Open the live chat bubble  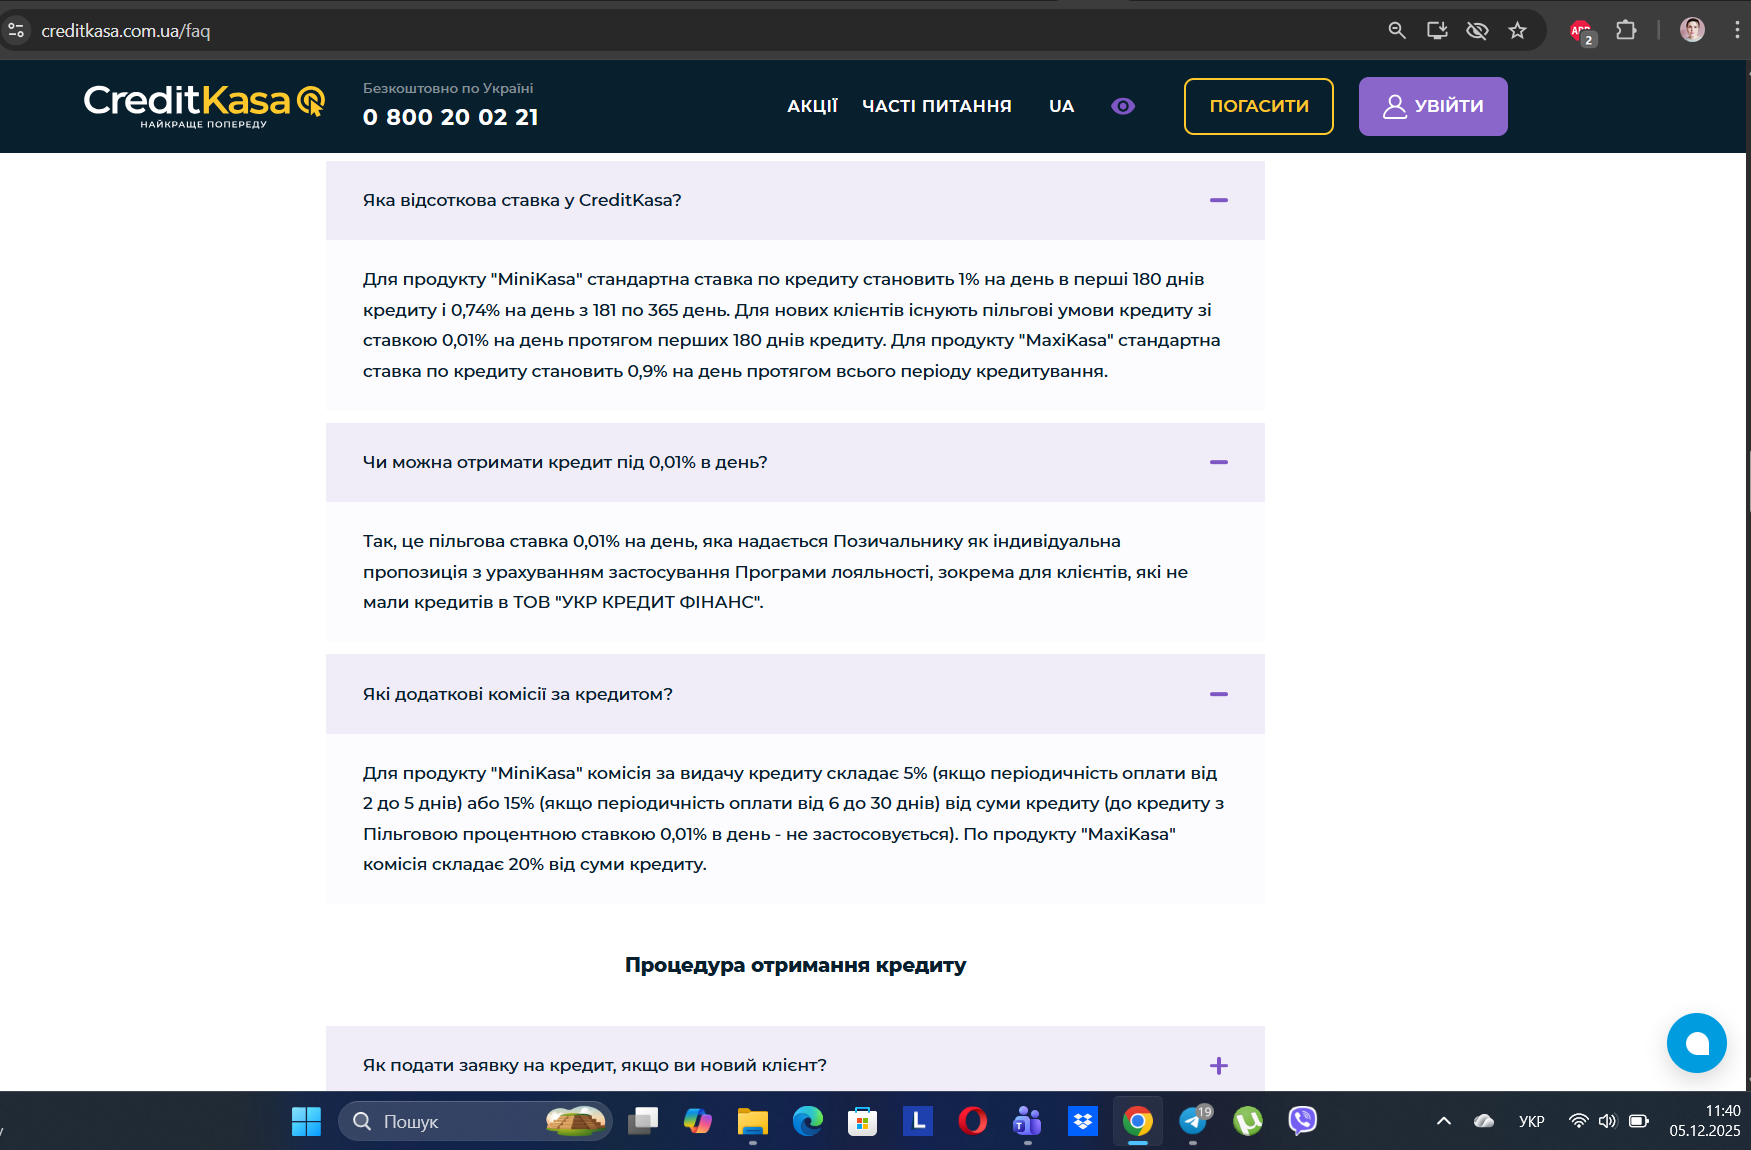pos(1696,1043)
